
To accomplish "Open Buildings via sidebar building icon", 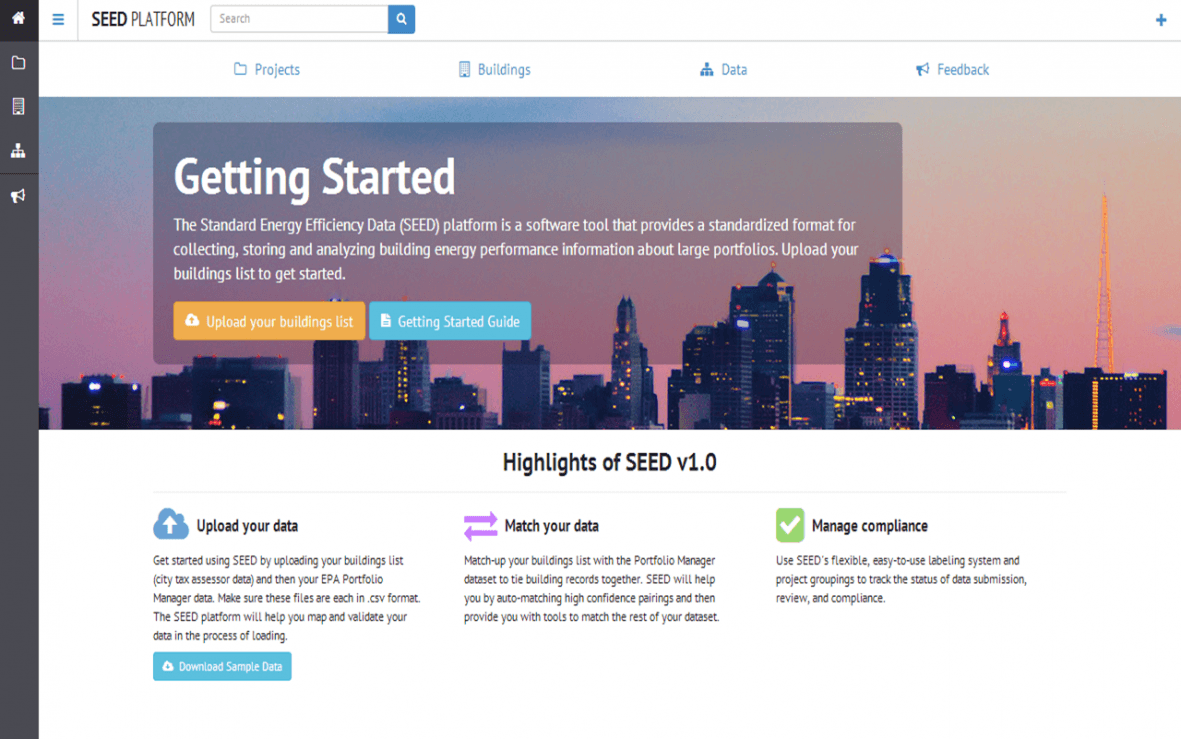I will tap(18, 107).
